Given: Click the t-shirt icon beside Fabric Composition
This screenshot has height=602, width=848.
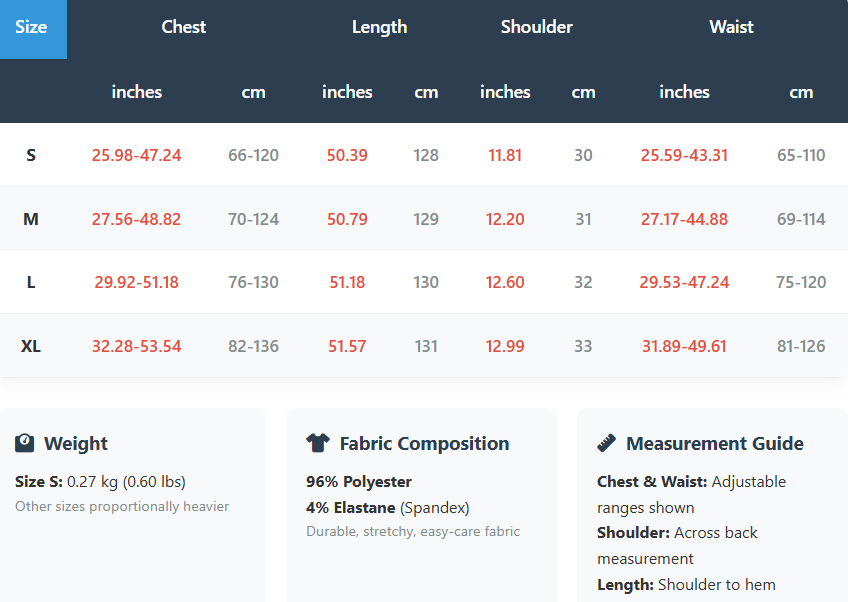Looking at the screenshot, I should (x=317, y=443).
